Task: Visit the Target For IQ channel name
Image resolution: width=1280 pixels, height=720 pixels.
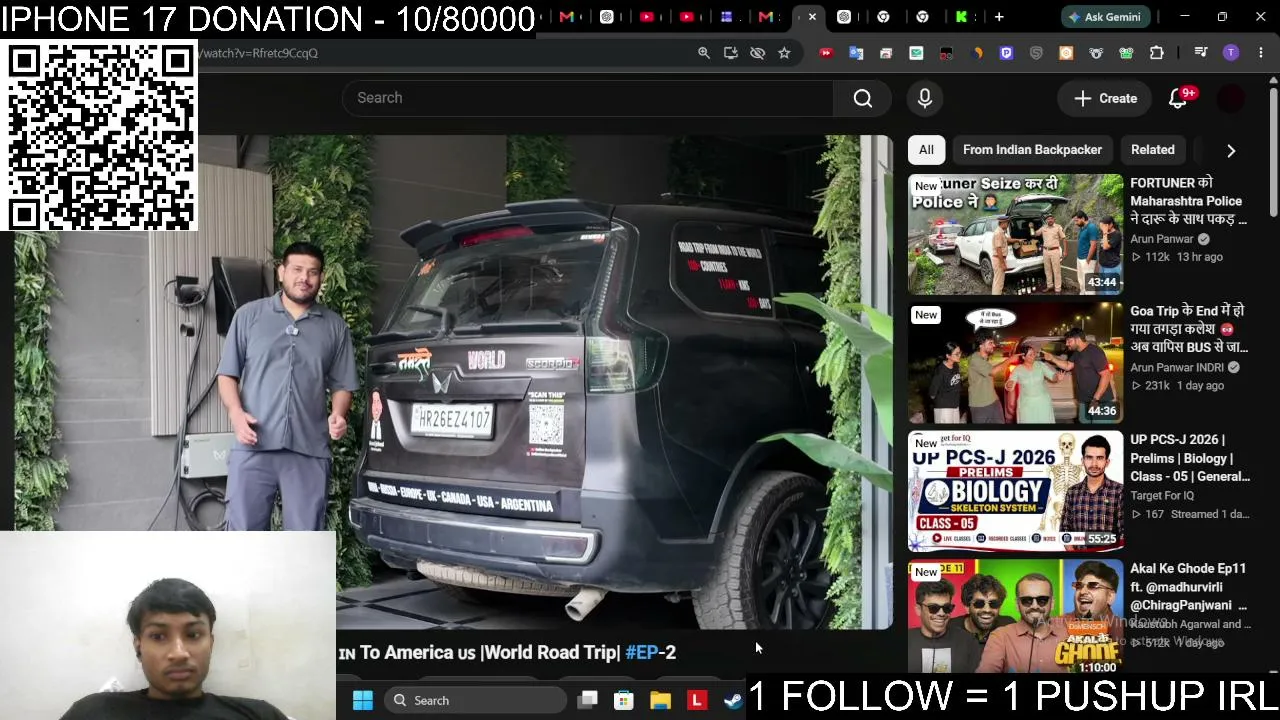Action: click(1162, 496)
